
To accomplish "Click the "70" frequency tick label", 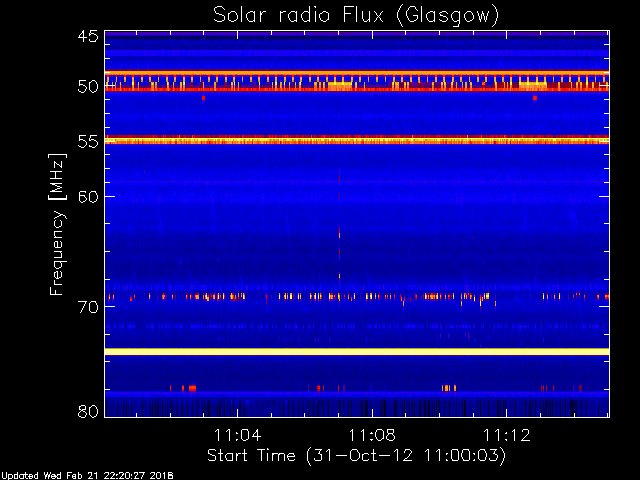I will coord(88,307).
